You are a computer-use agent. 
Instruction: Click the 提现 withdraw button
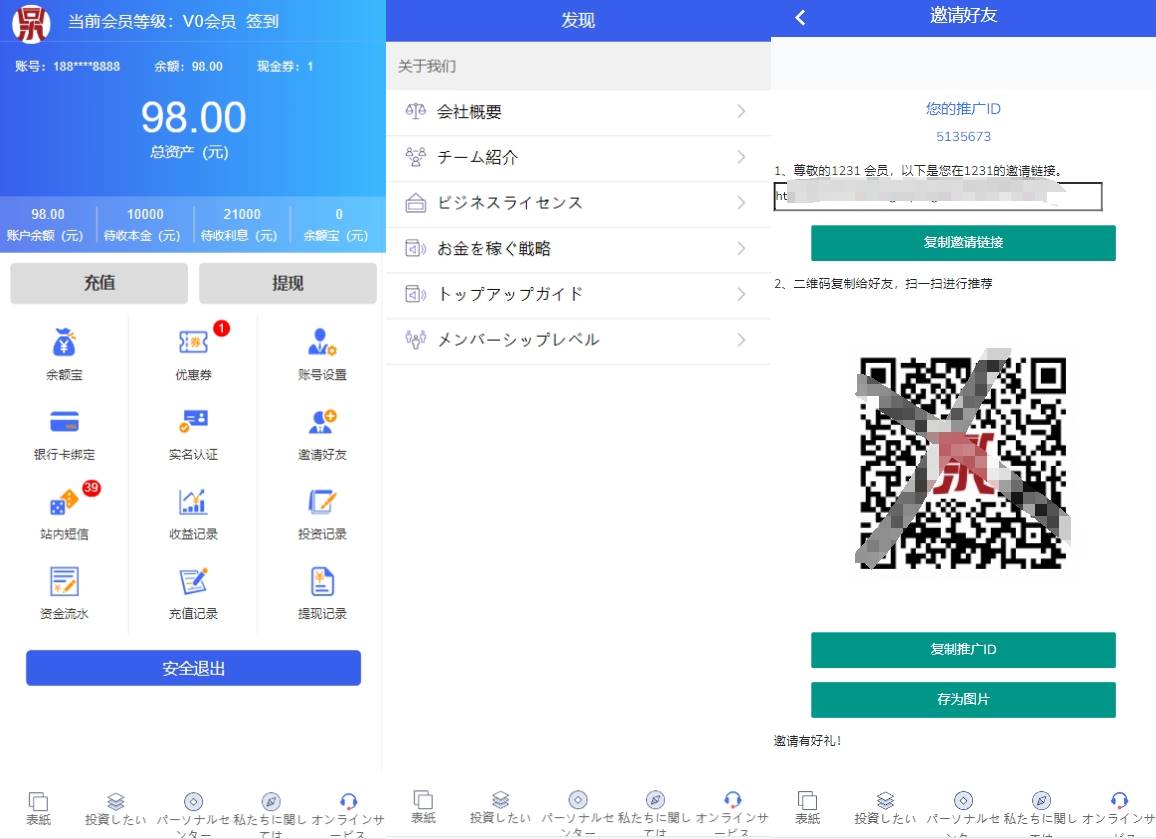click(288, 283)
